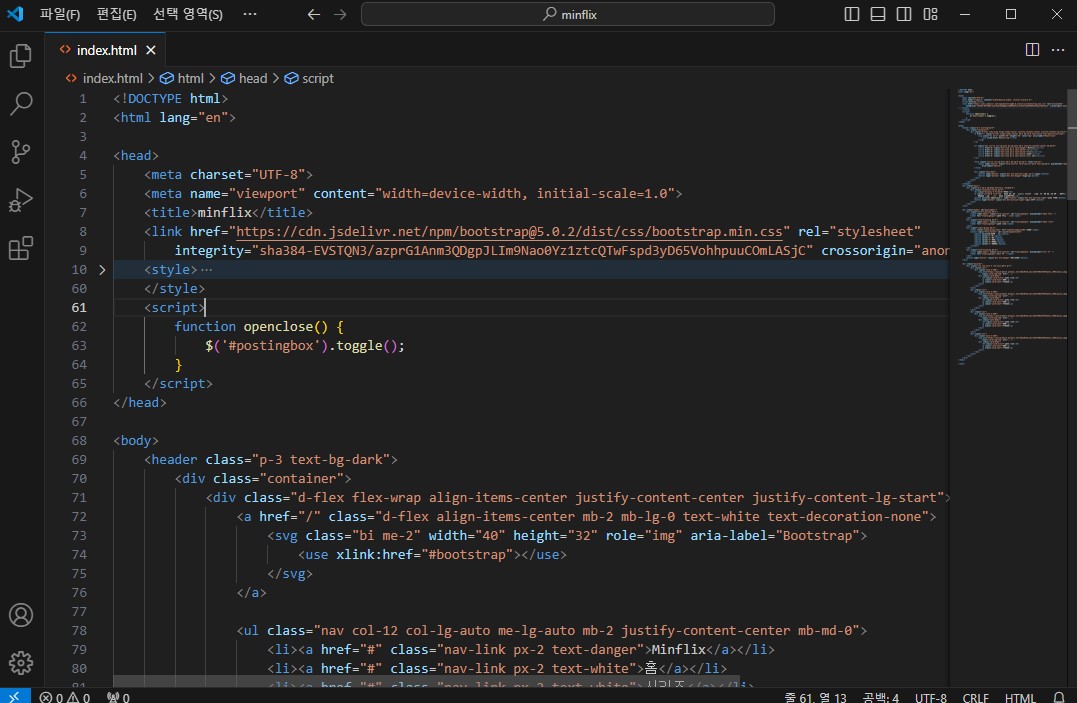1077x703 pixels.
Task: Click the horizontal scrollbar at editor bottom
Action: [x=426, y=681]
